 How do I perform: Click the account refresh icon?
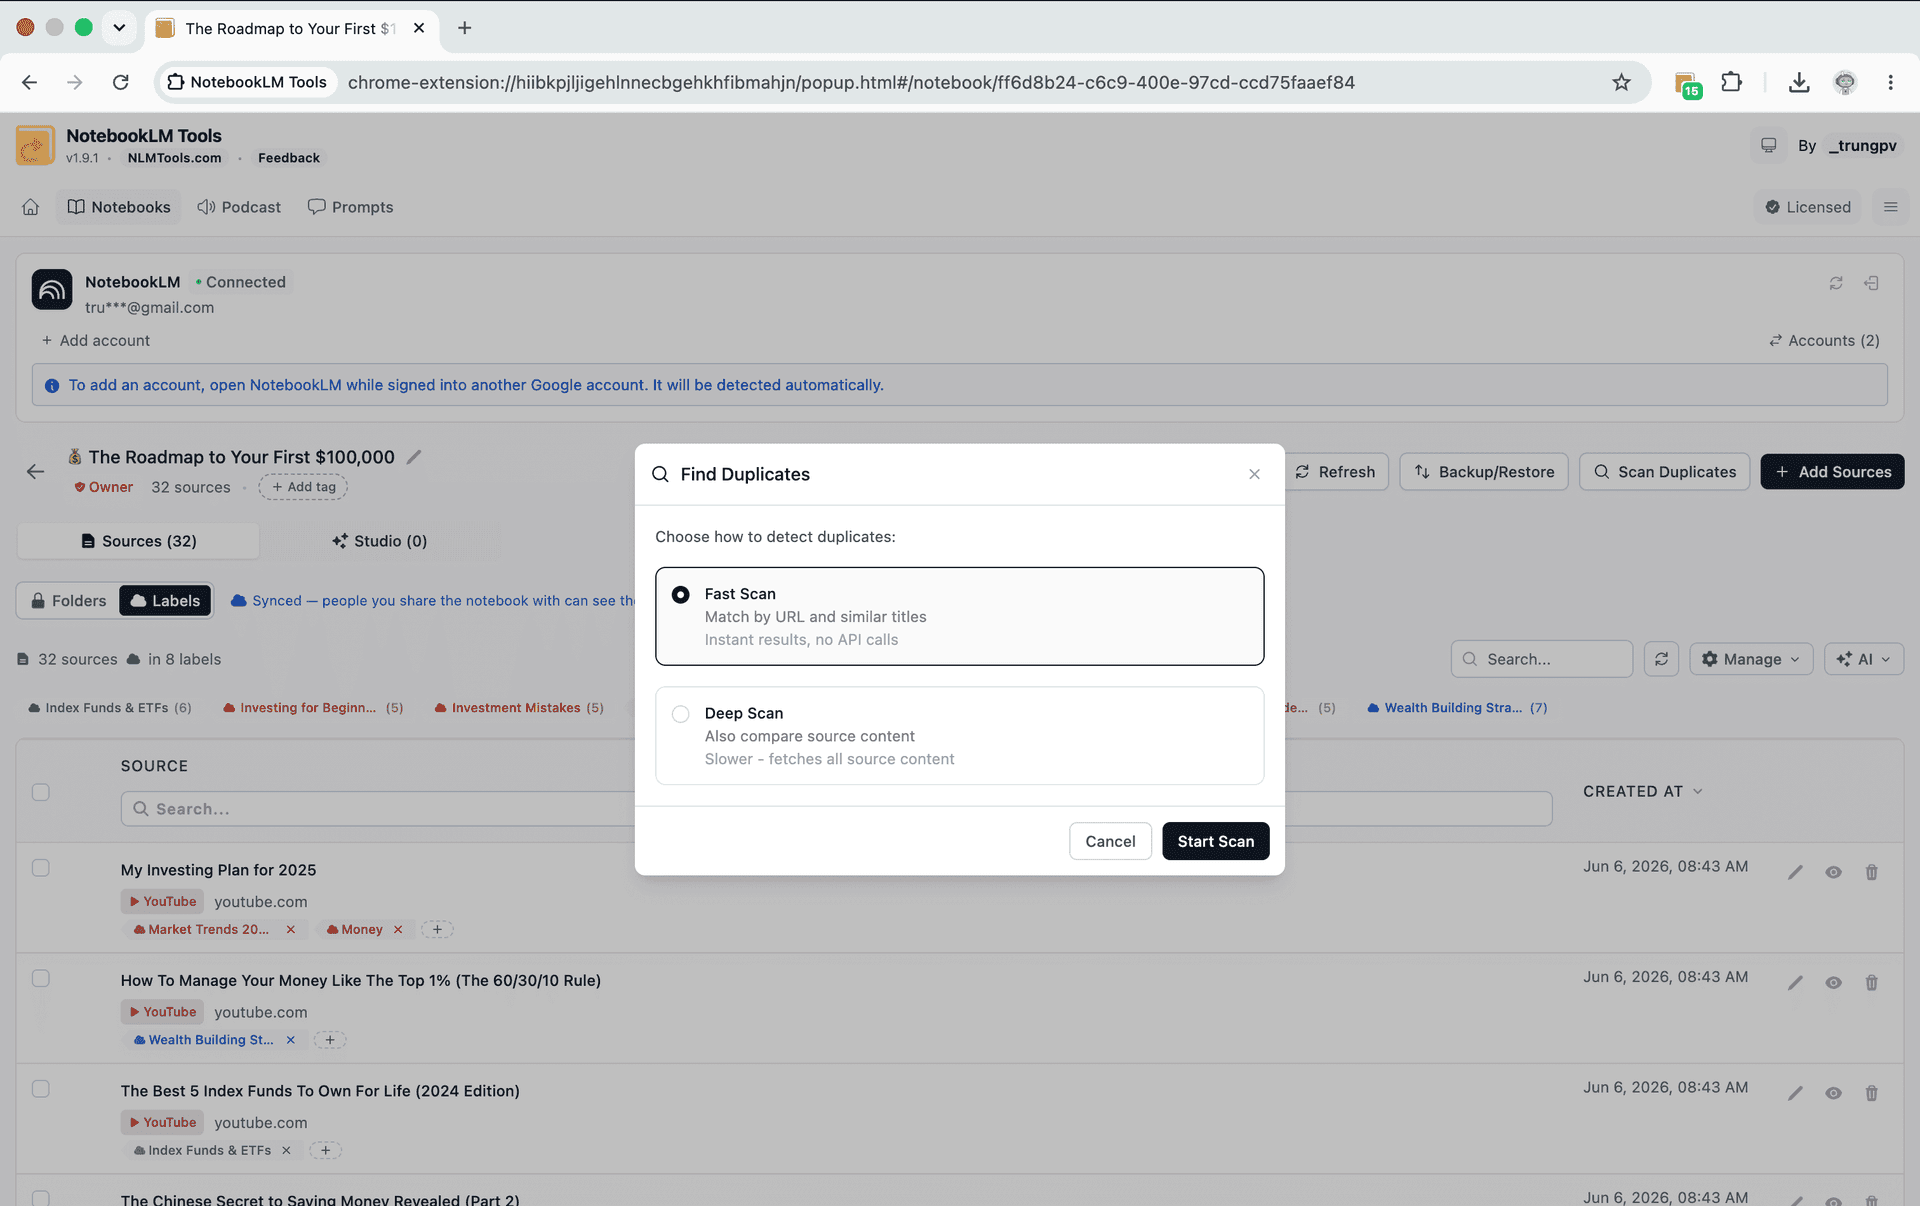pyautogui.click(x=1836, y=283)
